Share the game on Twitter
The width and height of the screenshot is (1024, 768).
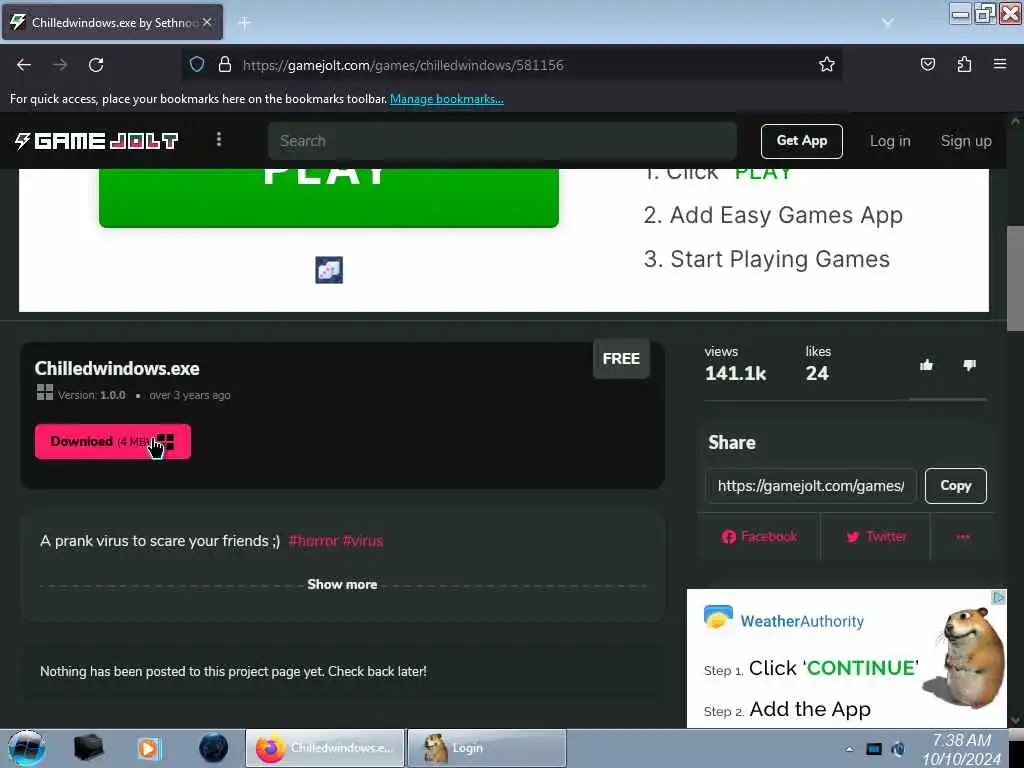pos(876,537)
